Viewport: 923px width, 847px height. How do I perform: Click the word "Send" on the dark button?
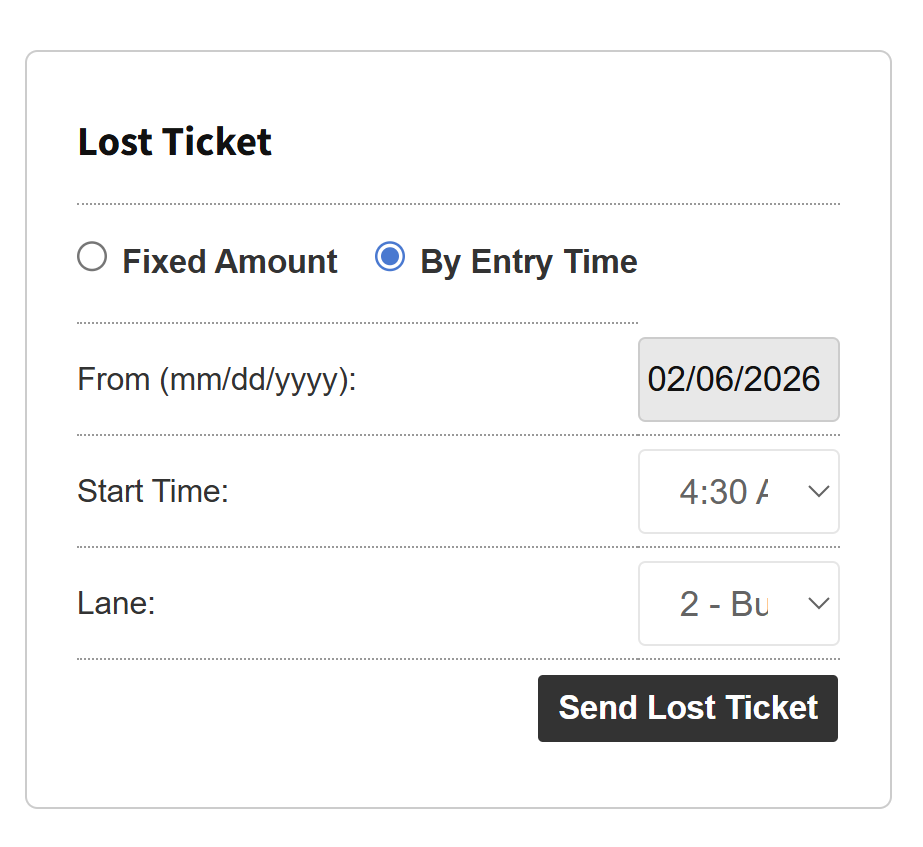click(598, 708)
